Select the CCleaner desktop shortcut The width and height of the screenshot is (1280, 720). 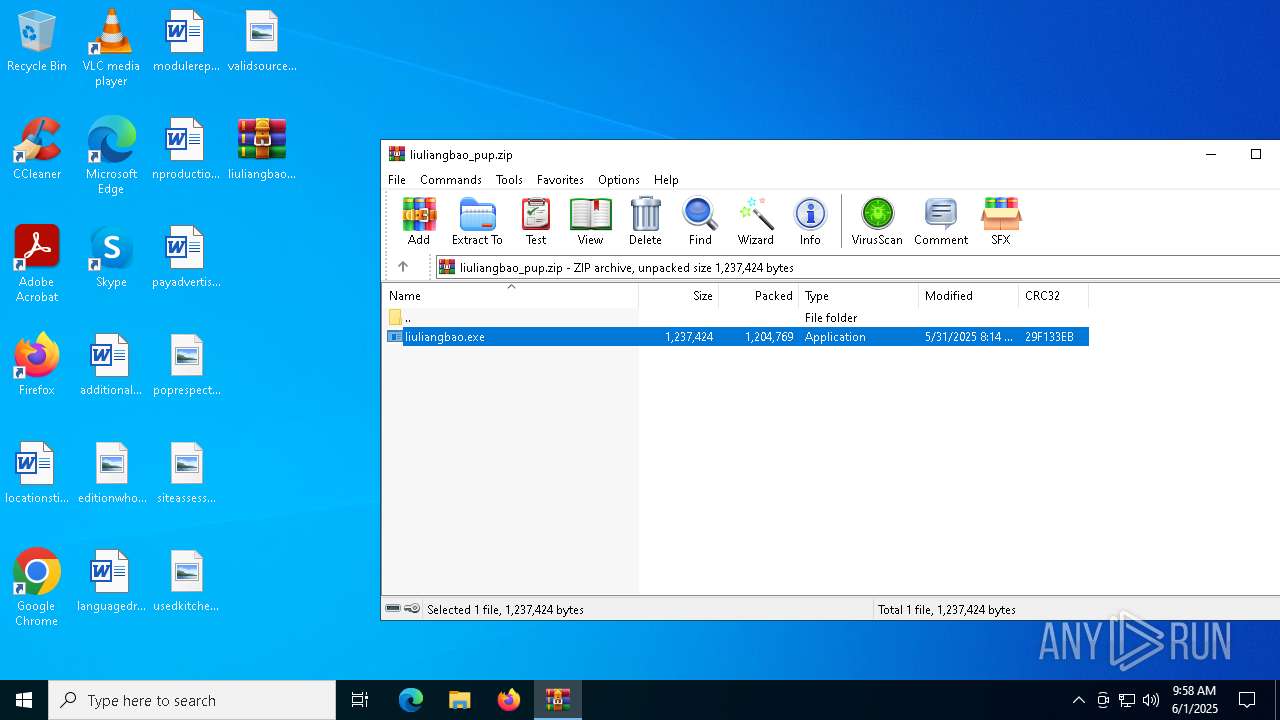(x=37, y=150)
